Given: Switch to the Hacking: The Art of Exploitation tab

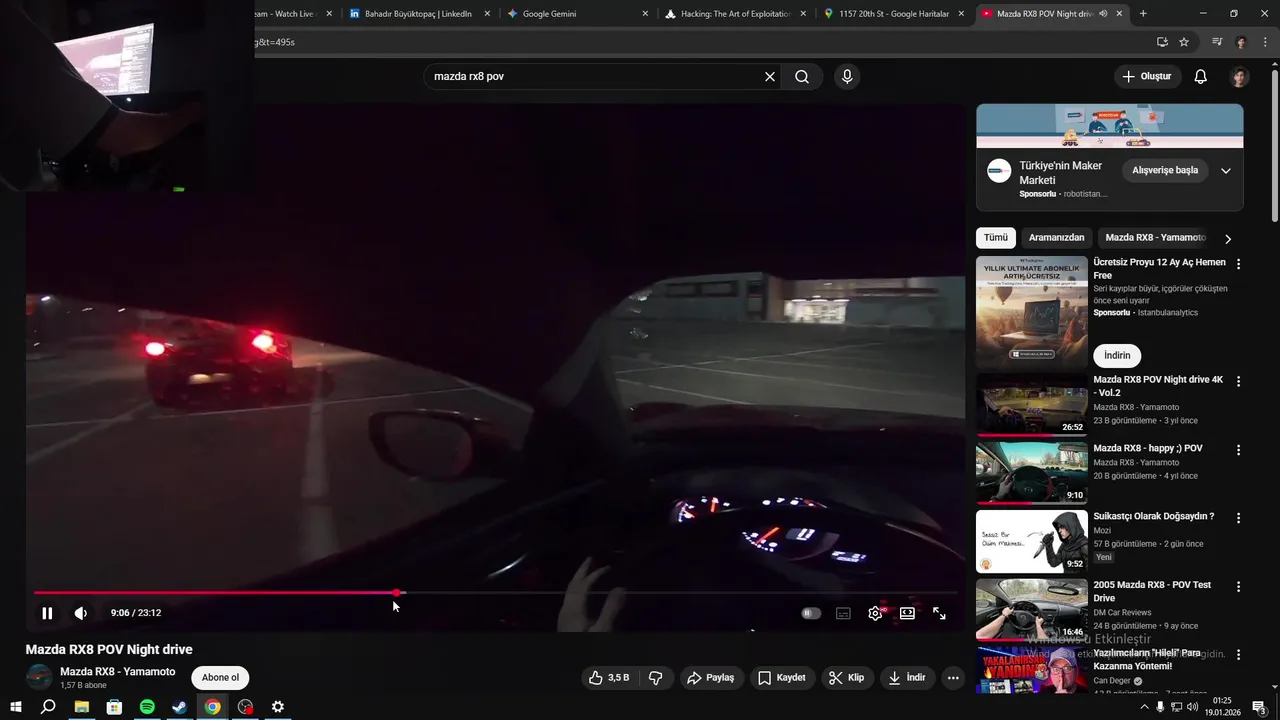Looking at the screenshot, I should point(735,14).
